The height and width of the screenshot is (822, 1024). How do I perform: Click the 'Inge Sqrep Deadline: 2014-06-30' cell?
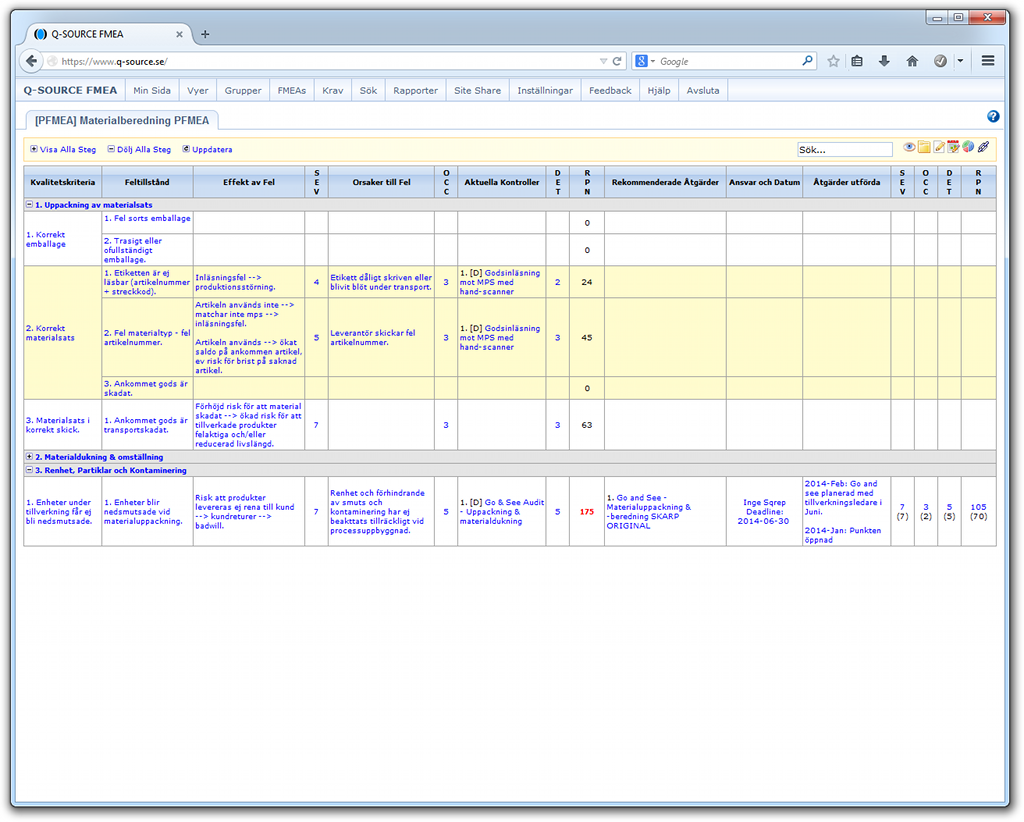pyautogui.click(x=764, y=512)
